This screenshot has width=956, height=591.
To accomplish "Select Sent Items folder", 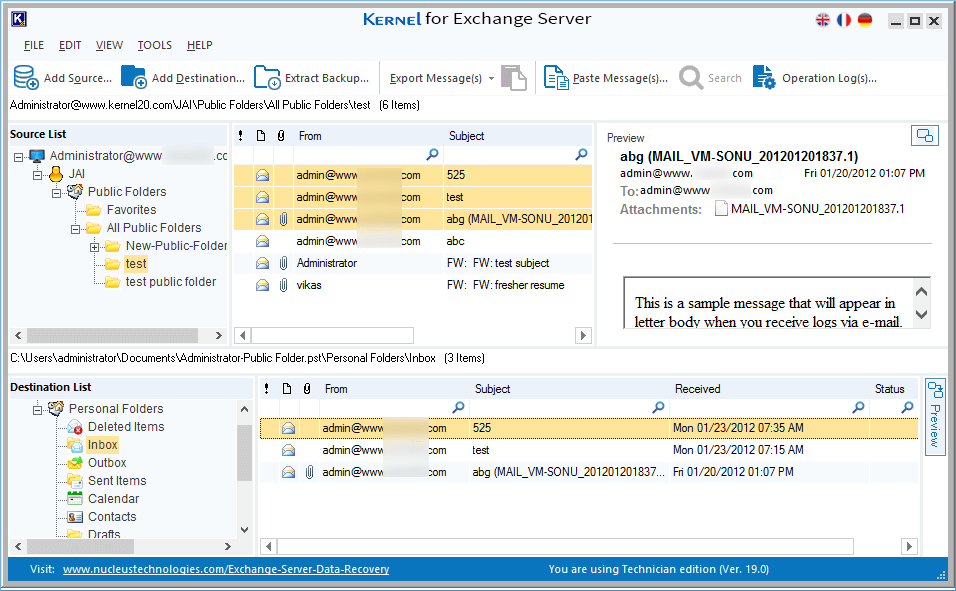I will click(117, 481).
